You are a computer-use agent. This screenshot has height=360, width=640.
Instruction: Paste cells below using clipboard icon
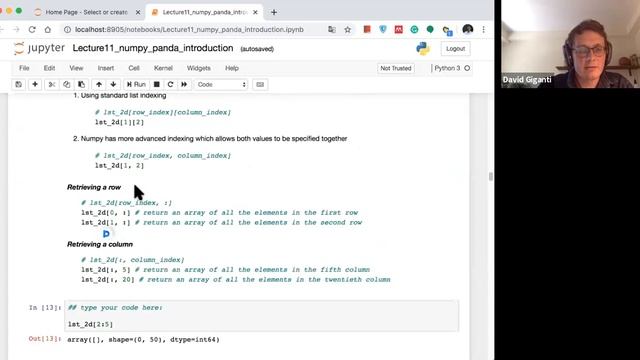(82, 84)
